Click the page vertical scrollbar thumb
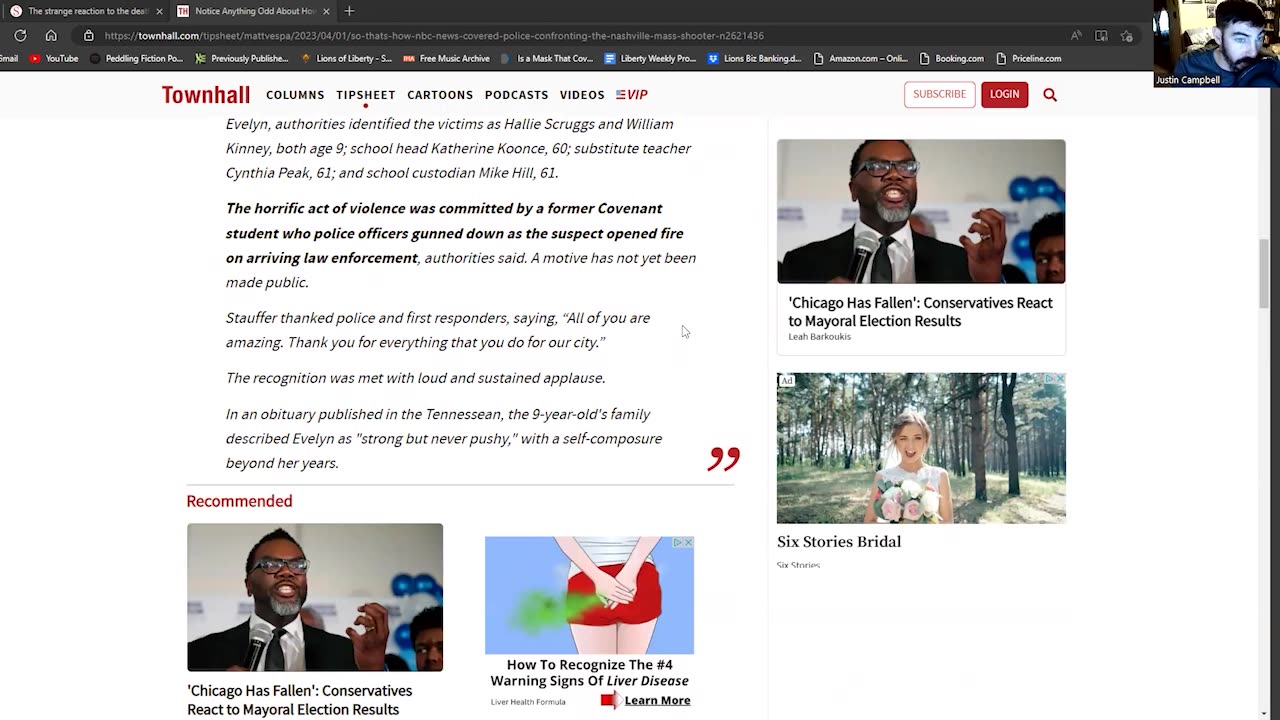This screenshot has width=1280, height=720. [x=1264, y=273]
